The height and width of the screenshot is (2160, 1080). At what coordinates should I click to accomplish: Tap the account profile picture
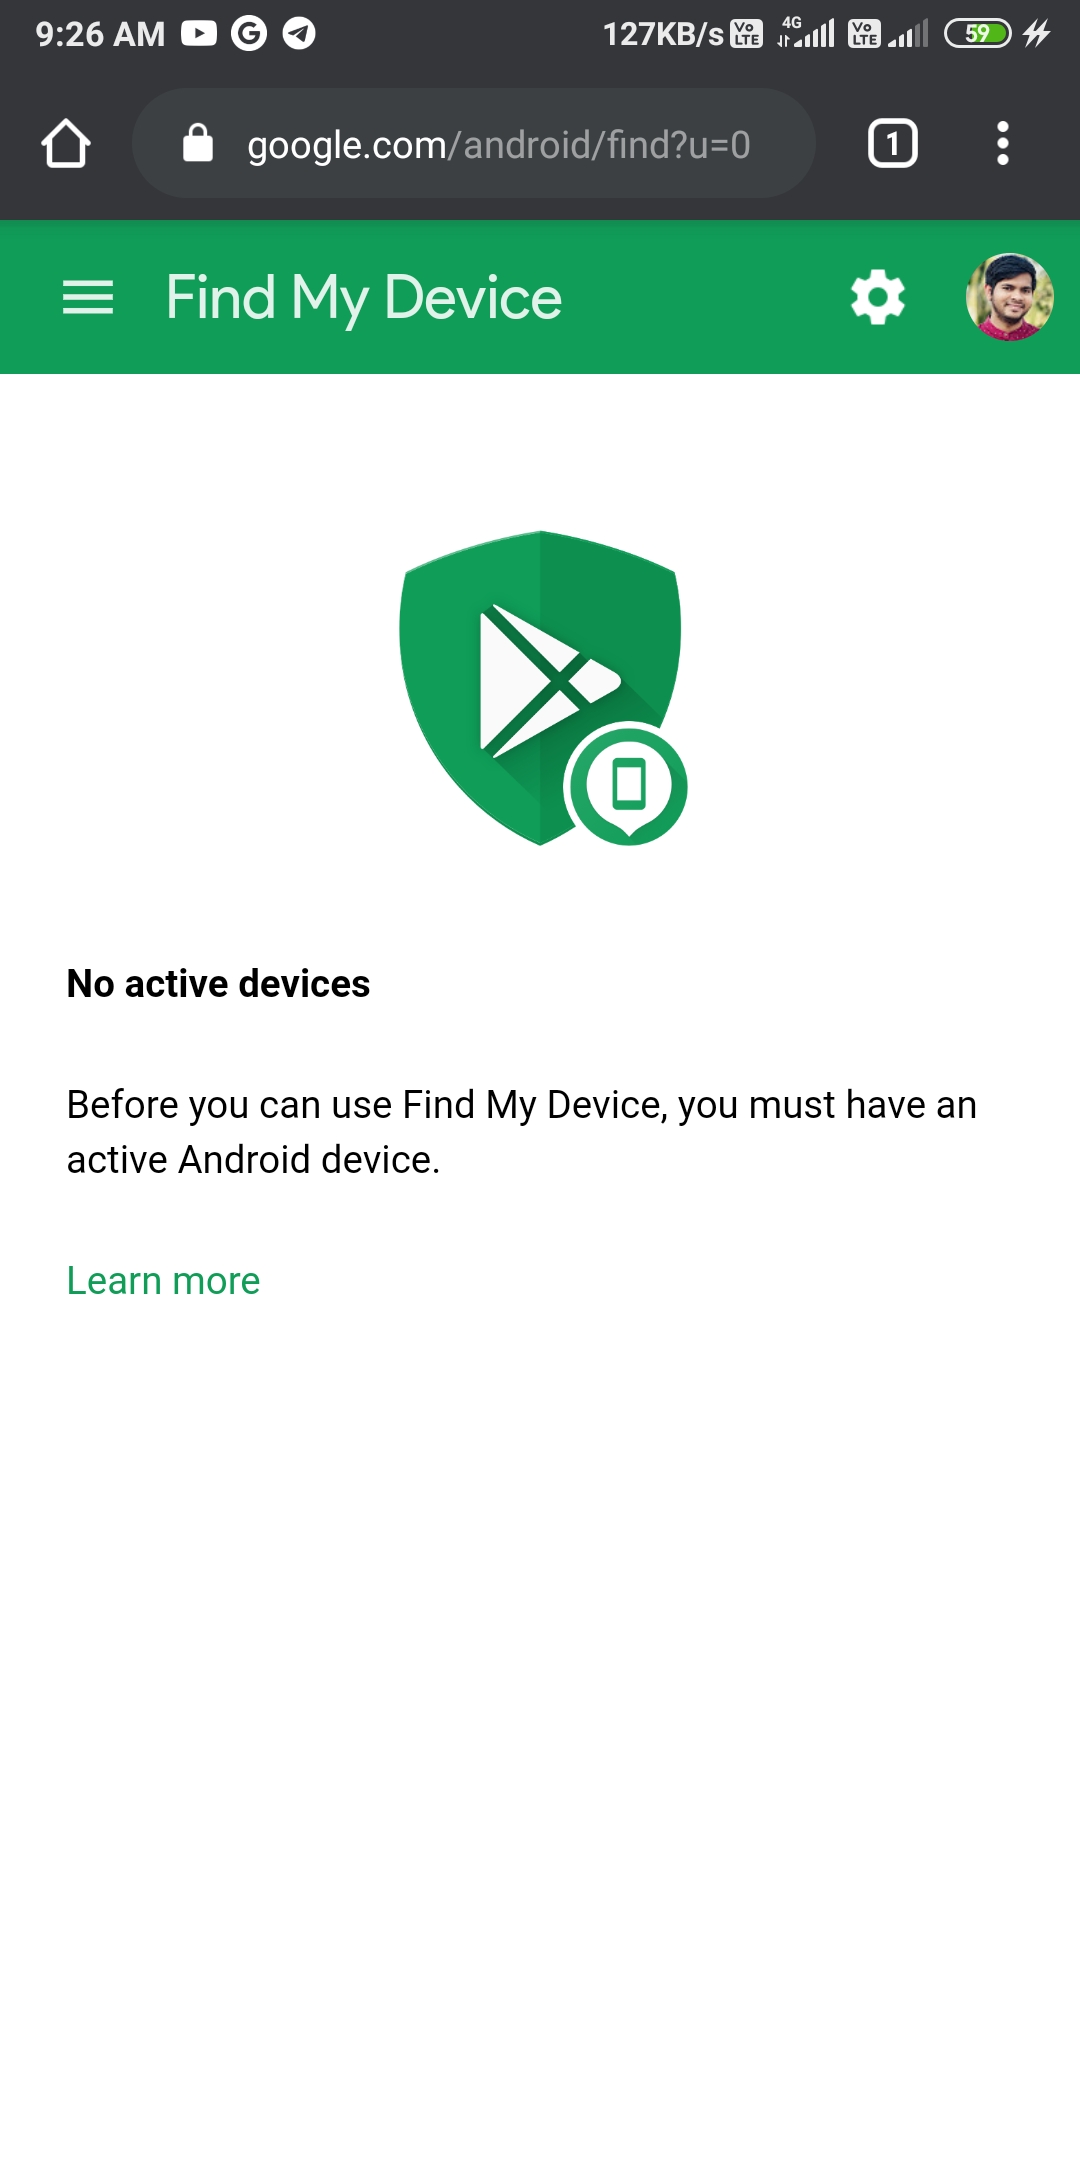click(x=1009, y=297)
